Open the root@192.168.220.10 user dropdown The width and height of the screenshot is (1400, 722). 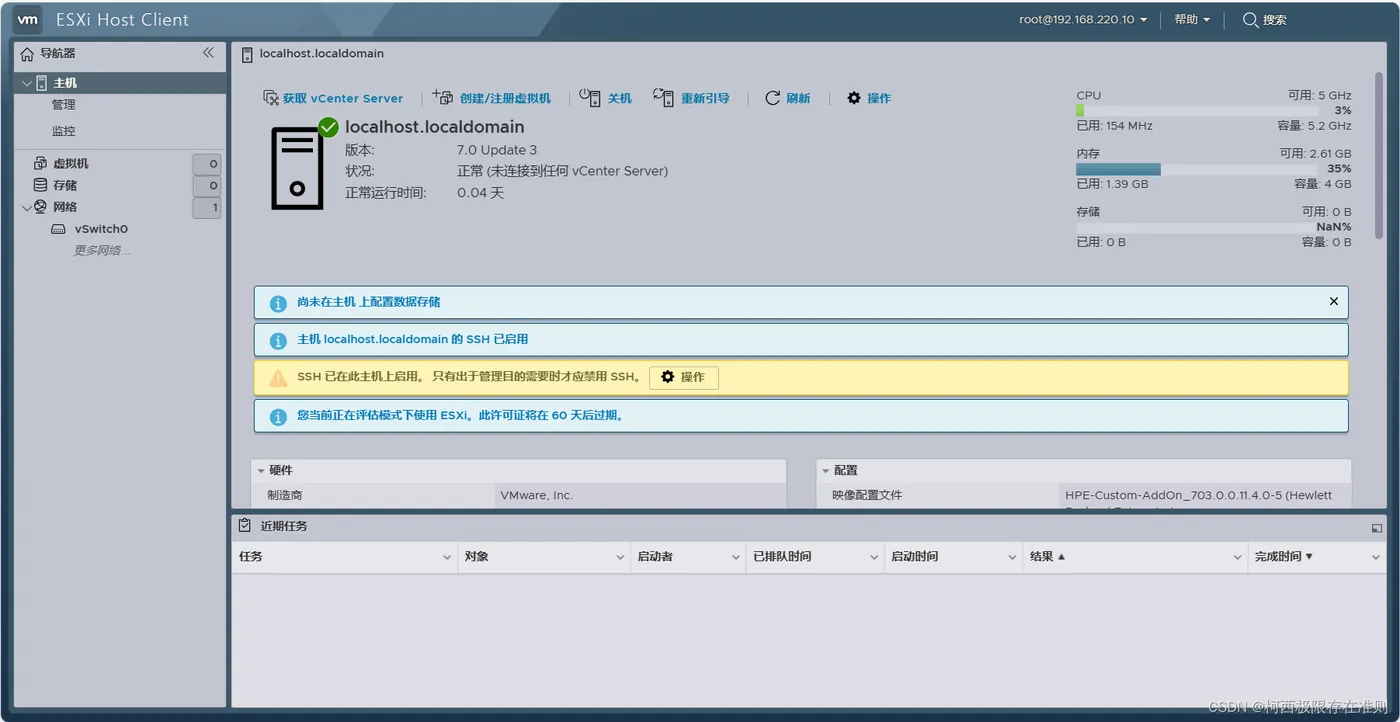1083,19
